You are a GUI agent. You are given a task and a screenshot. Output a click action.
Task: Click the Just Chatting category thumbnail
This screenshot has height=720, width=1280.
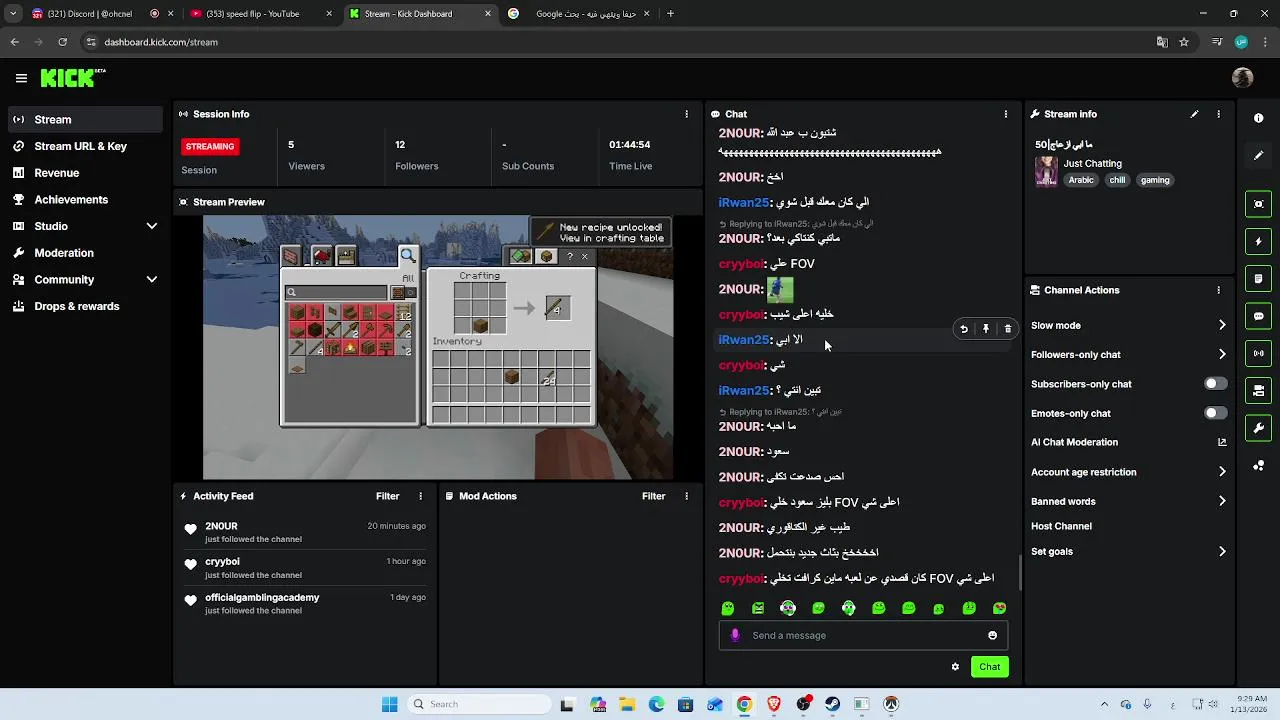1046,171
